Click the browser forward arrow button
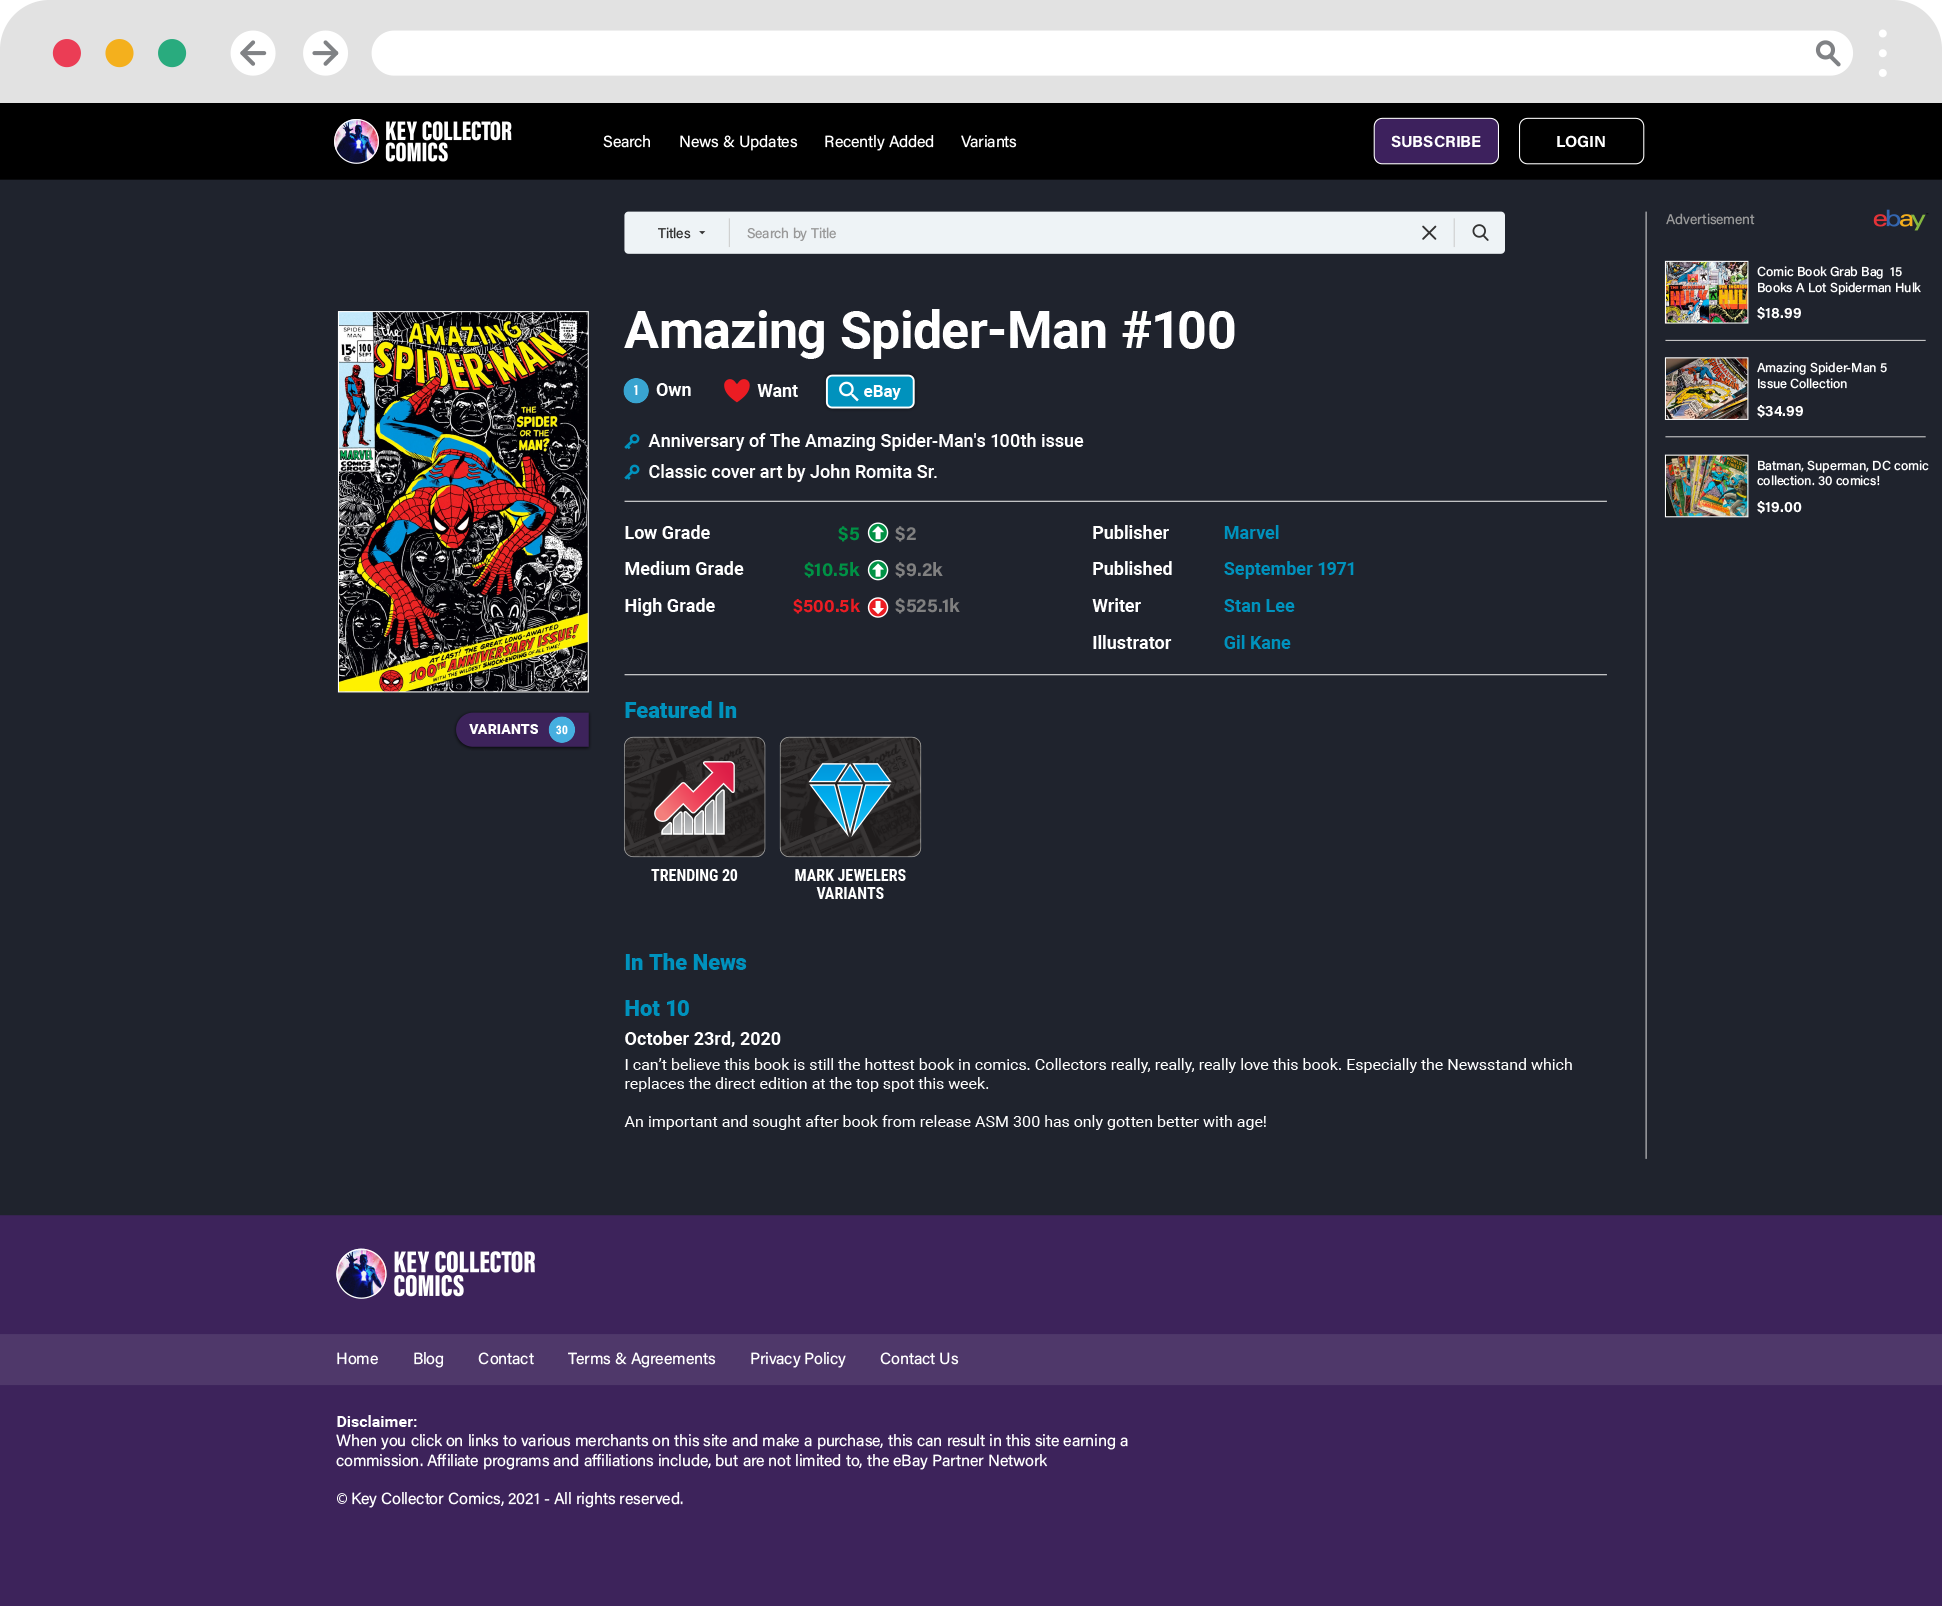The image size is (1942, 1606). pos(325,53)
